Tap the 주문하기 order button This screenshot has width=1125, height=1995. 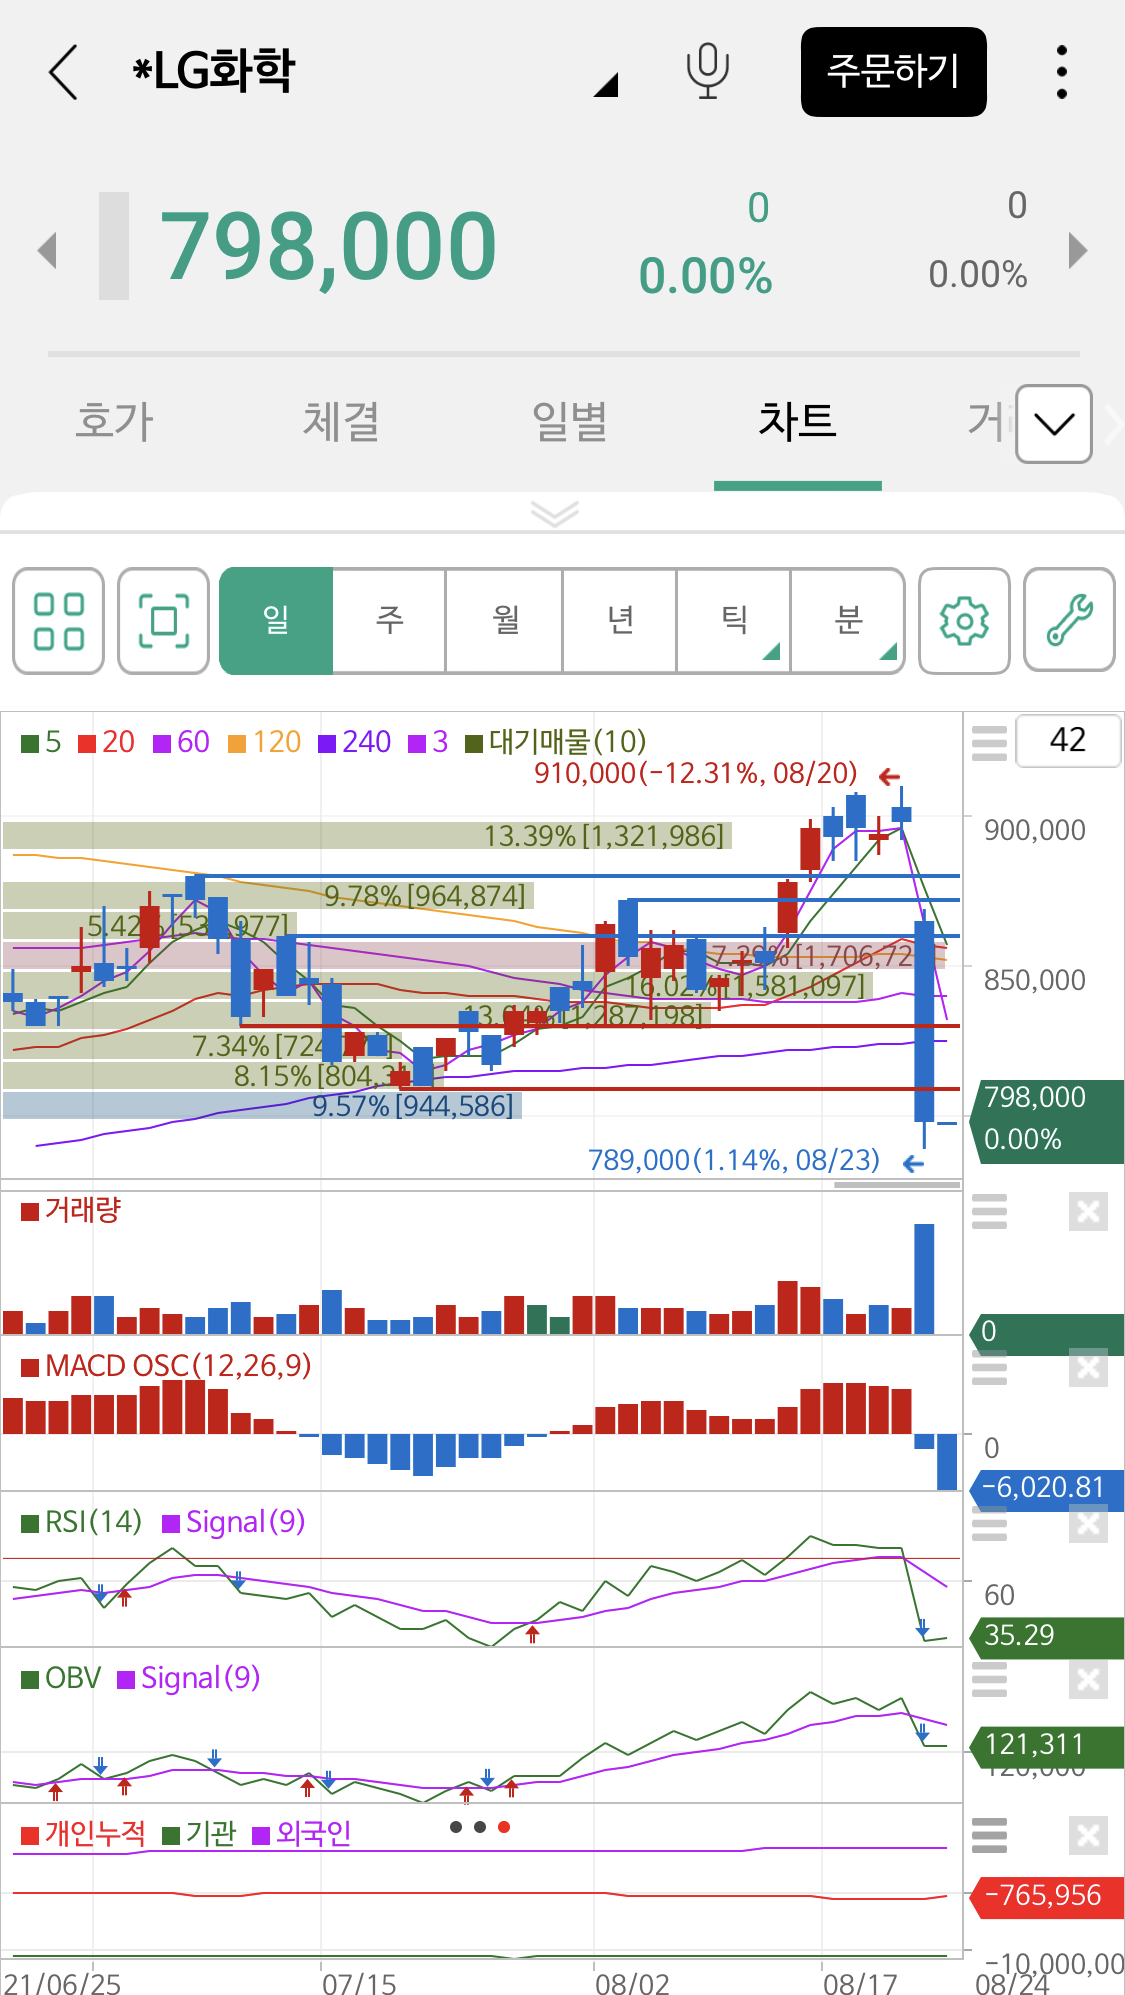893,72
